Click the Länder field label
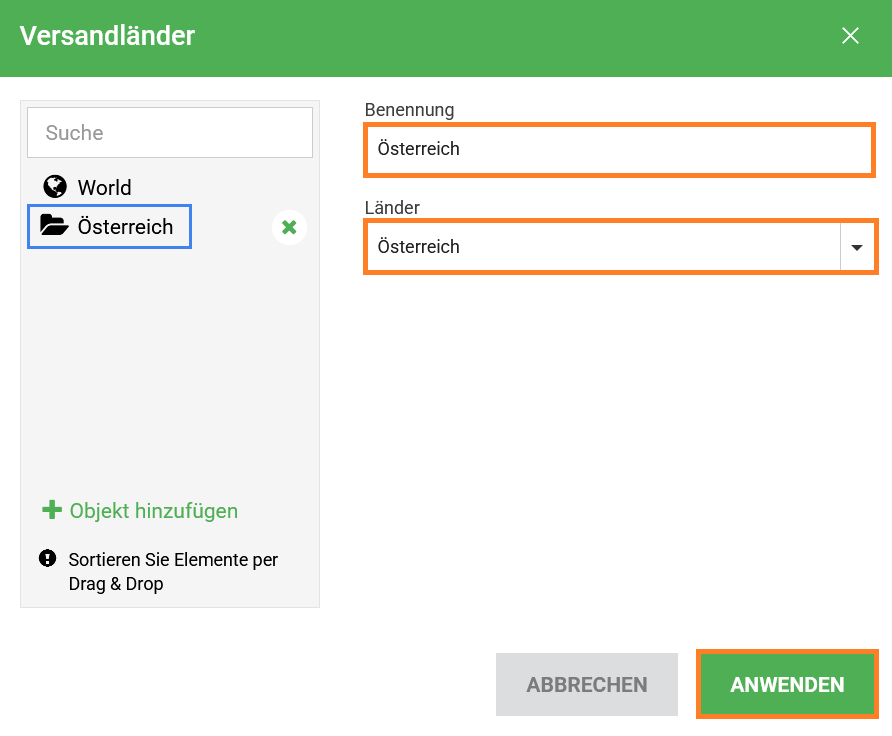892x736 pixels. pyautogui.click(x=392, y=208)
